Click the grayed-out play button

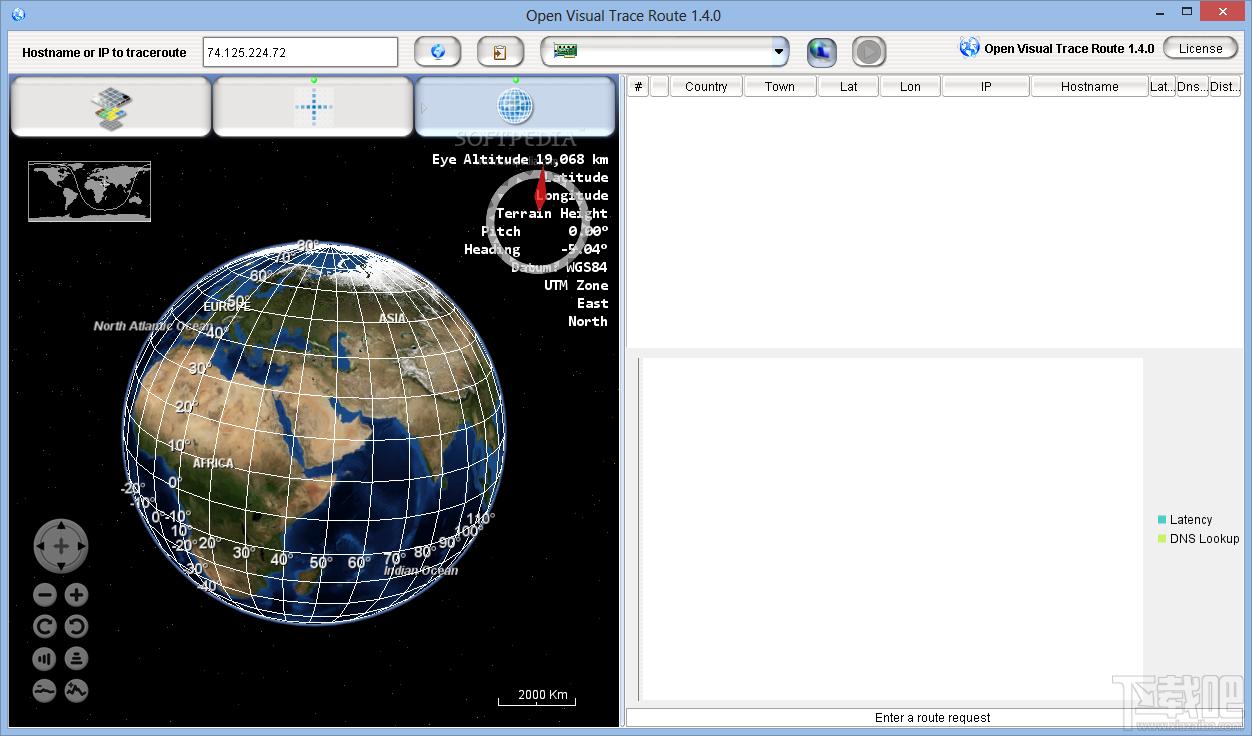pos(869,52)
